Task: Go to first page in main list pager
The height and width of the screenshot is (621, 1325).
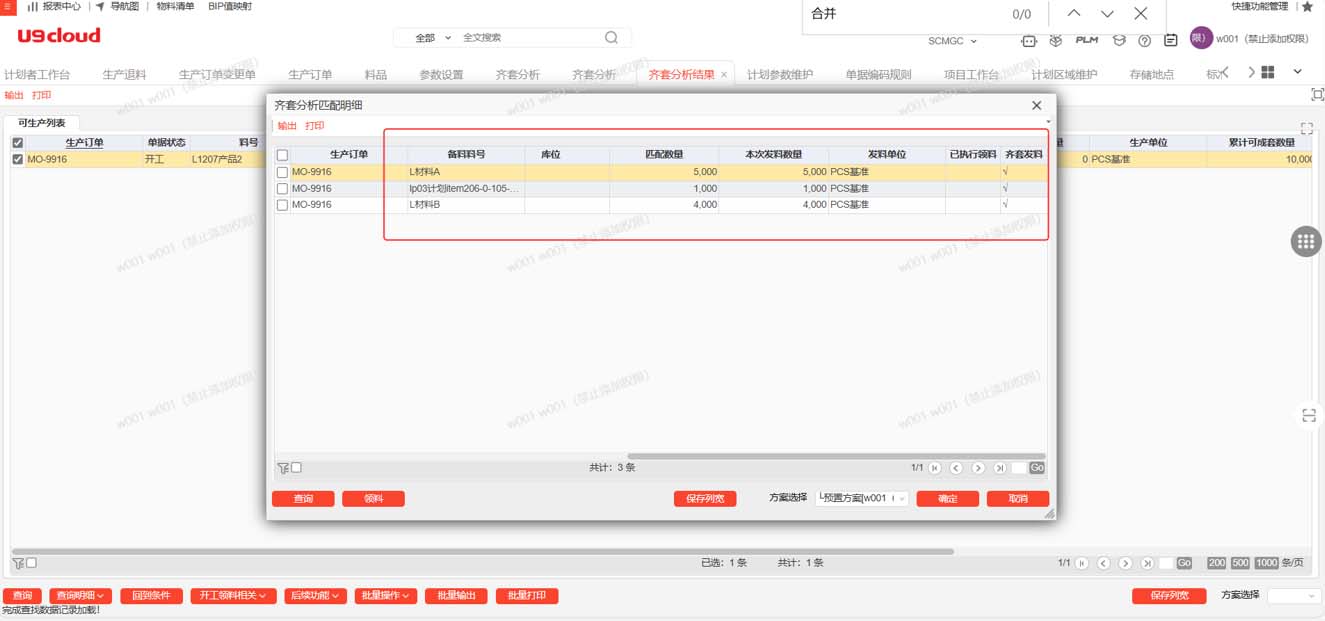Action: pos(1082,563)
